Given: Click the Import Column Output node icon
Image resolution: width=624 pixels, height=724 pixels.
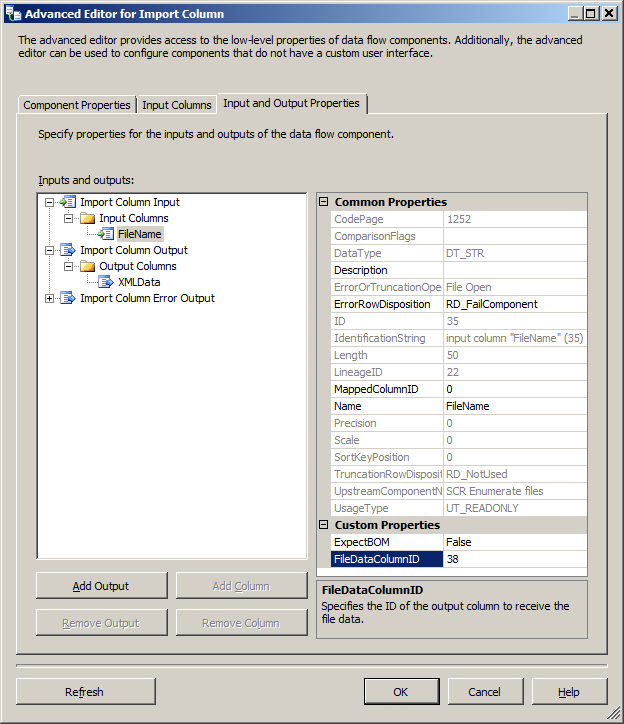Looking at the screenshot, I should (67, 250).
